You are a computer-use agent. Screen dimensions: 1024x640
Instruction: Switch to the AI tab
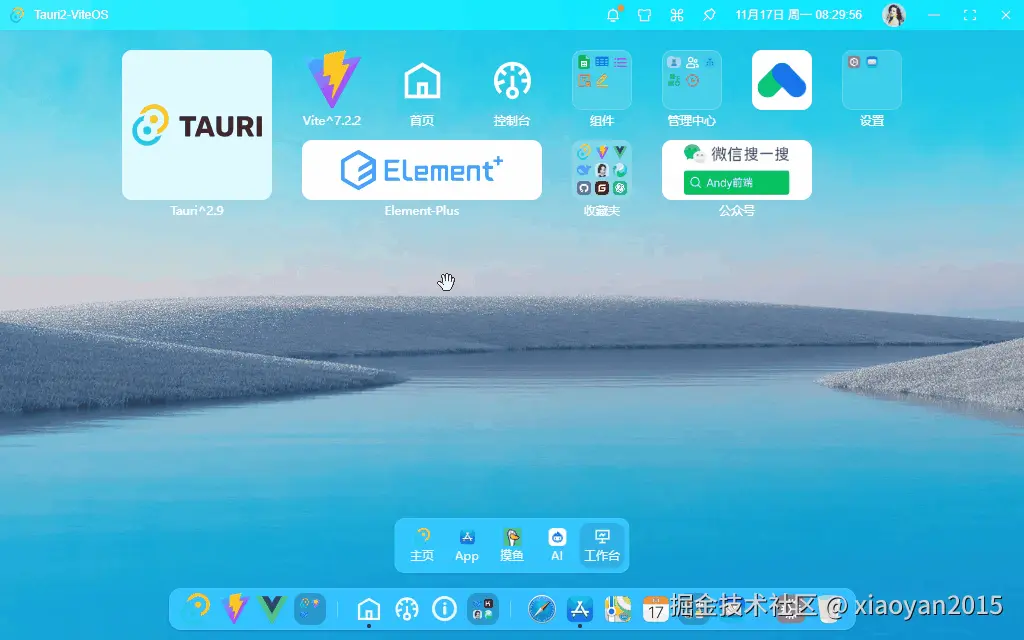tap(557, 545)
